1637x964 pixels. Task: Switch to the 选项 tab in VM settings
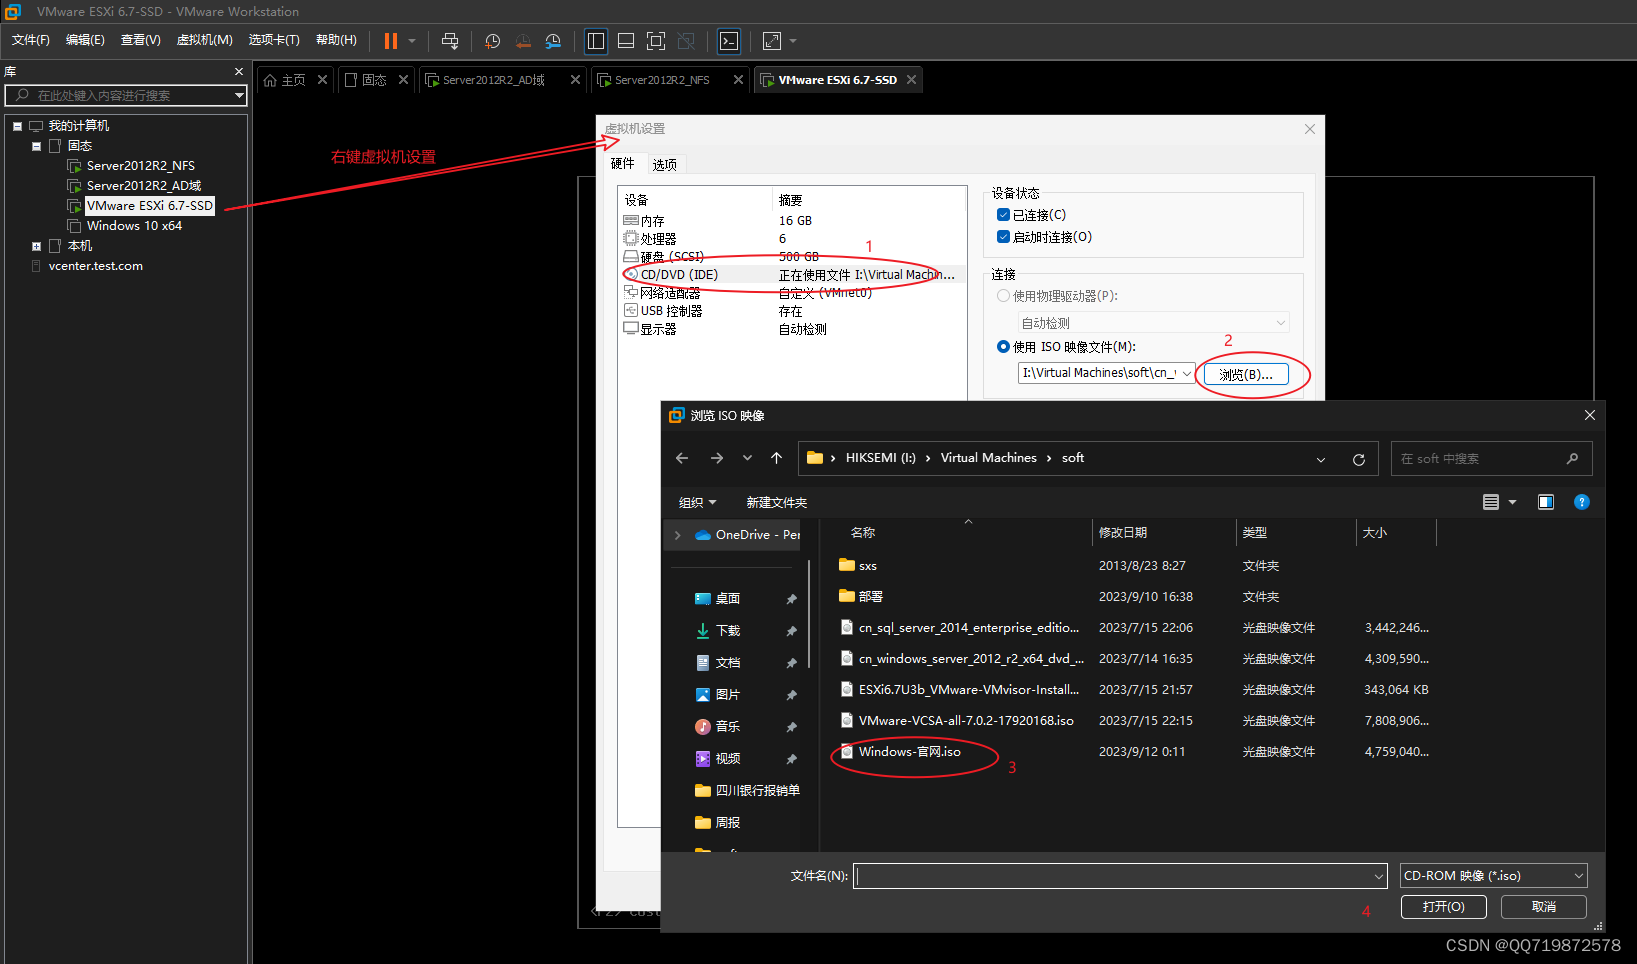tap(665, 165)
